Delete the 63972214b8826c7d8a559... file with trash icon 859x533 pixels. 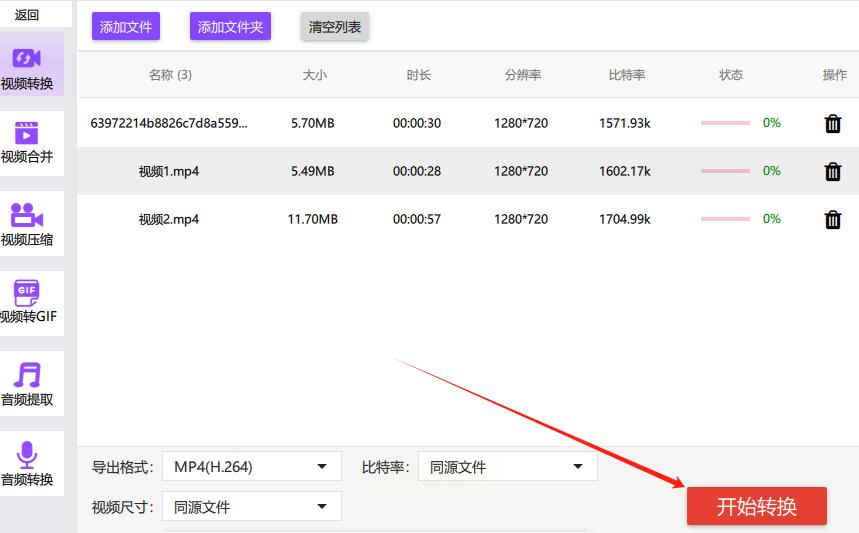[833, 123]
